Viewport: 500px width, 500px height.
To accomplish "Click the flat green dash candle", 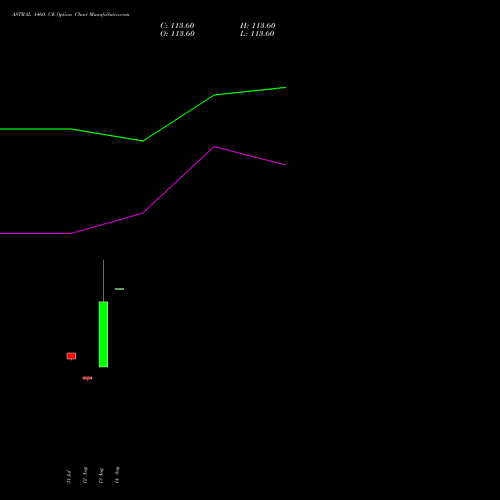I will [119, 289].
